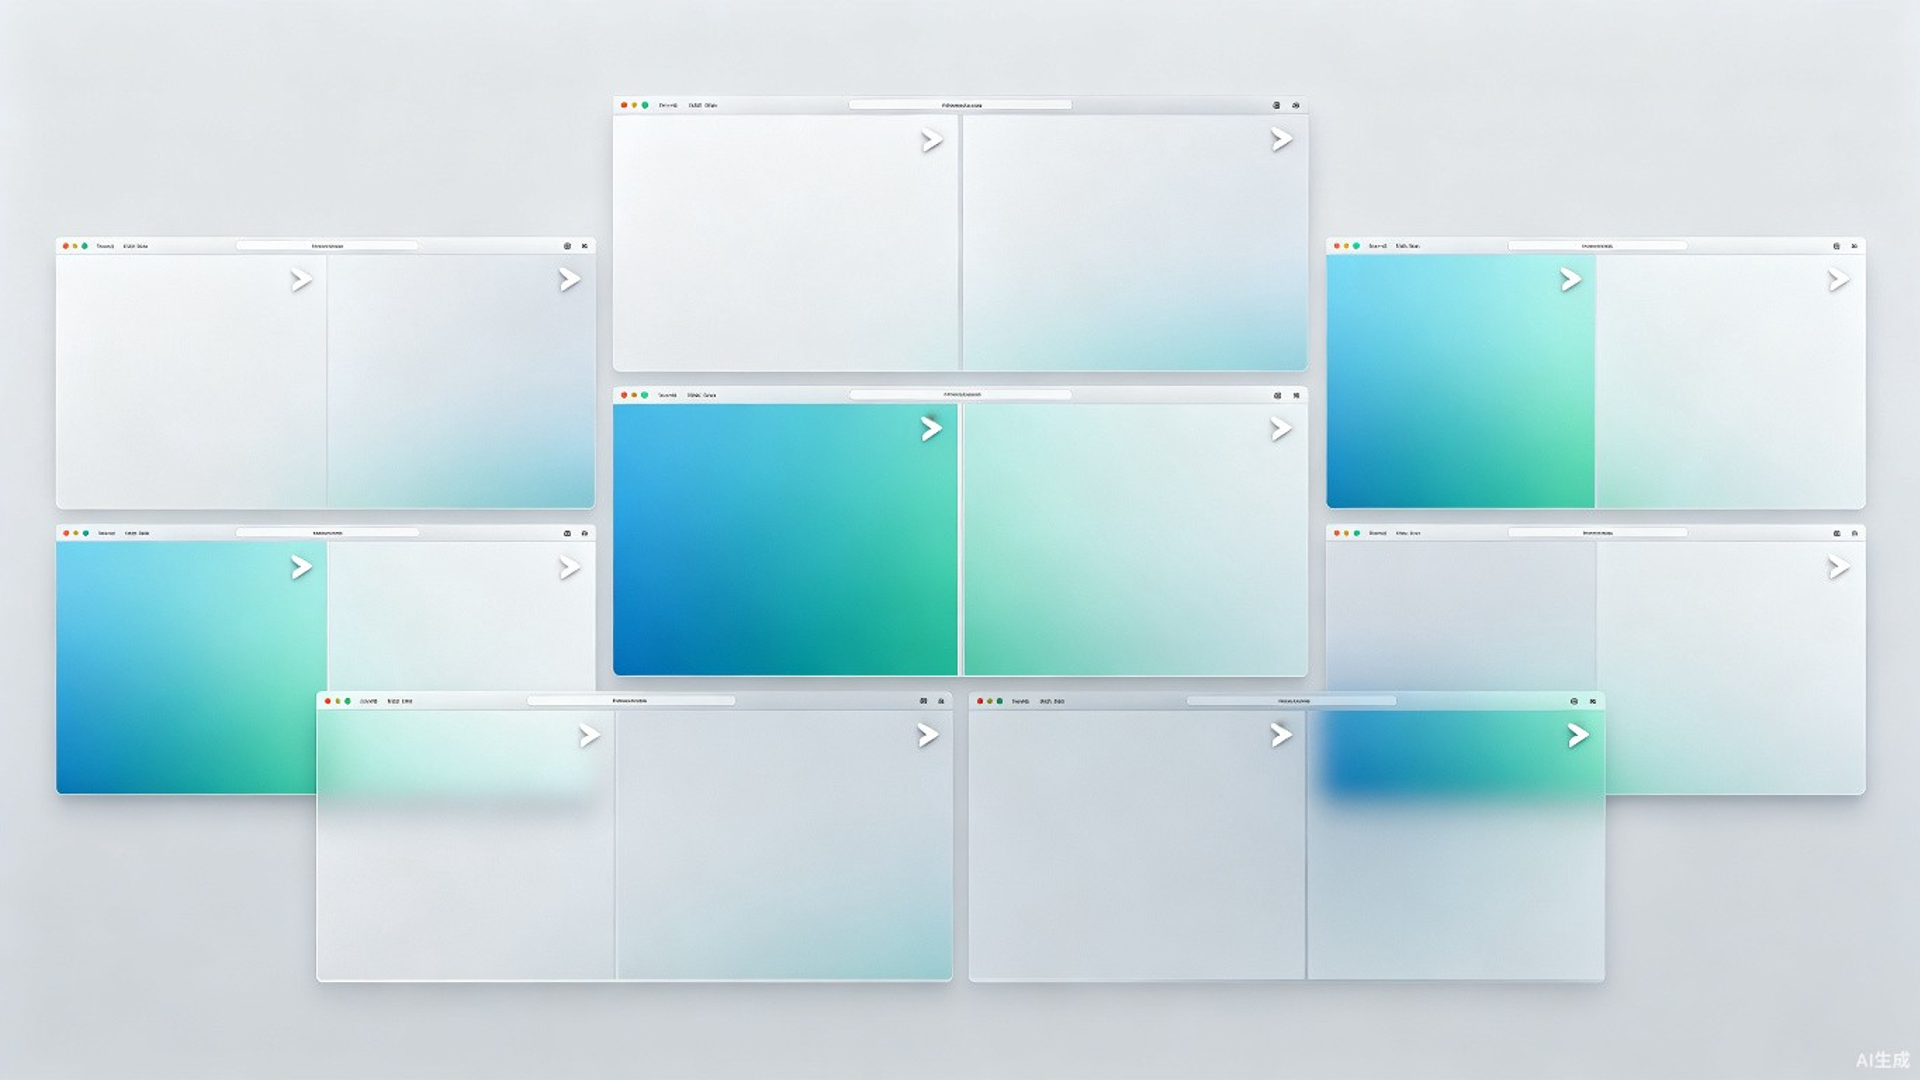1920x1080 pixels.
Task: Focus the address bar of the upper-left window
Action: pos(327,245)
